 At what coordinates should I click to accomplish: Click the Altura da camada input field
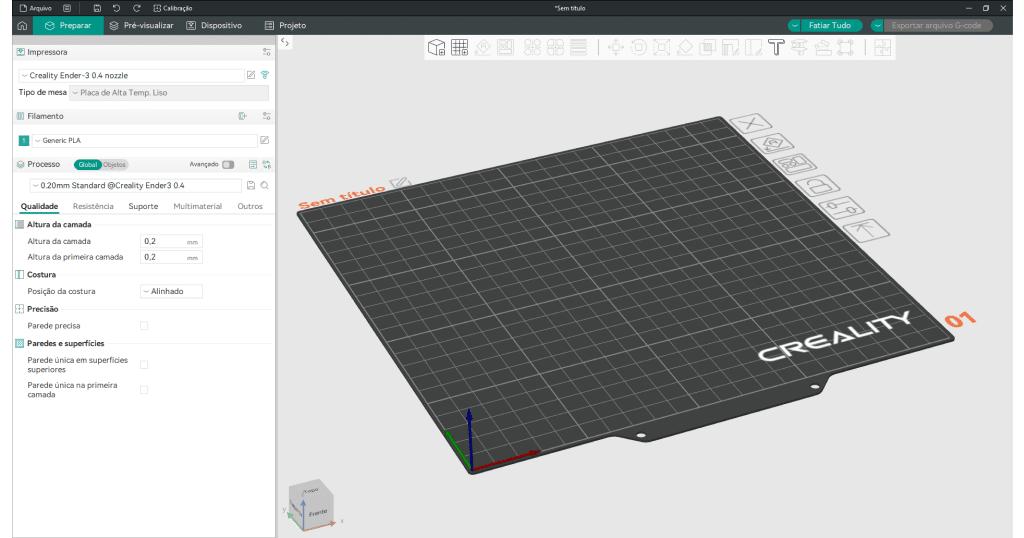[x=171, y=242]
